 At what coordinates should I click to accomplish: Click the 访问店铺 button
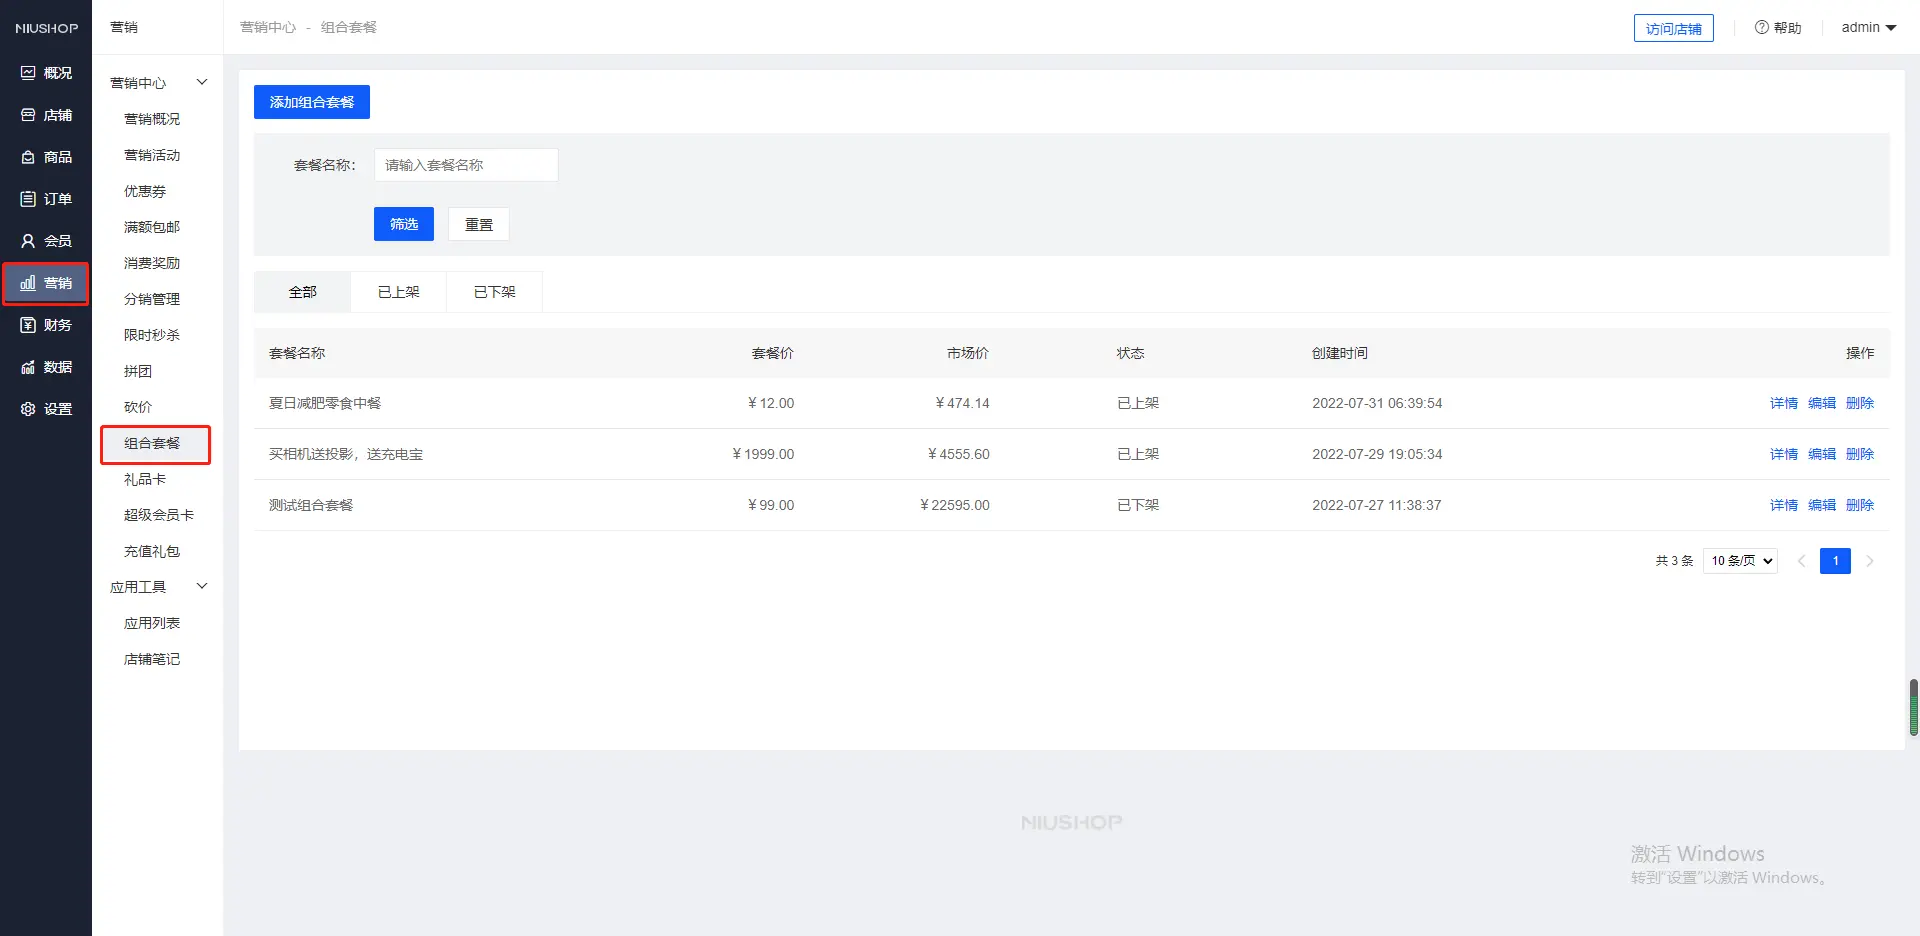tap(1673, 29)
